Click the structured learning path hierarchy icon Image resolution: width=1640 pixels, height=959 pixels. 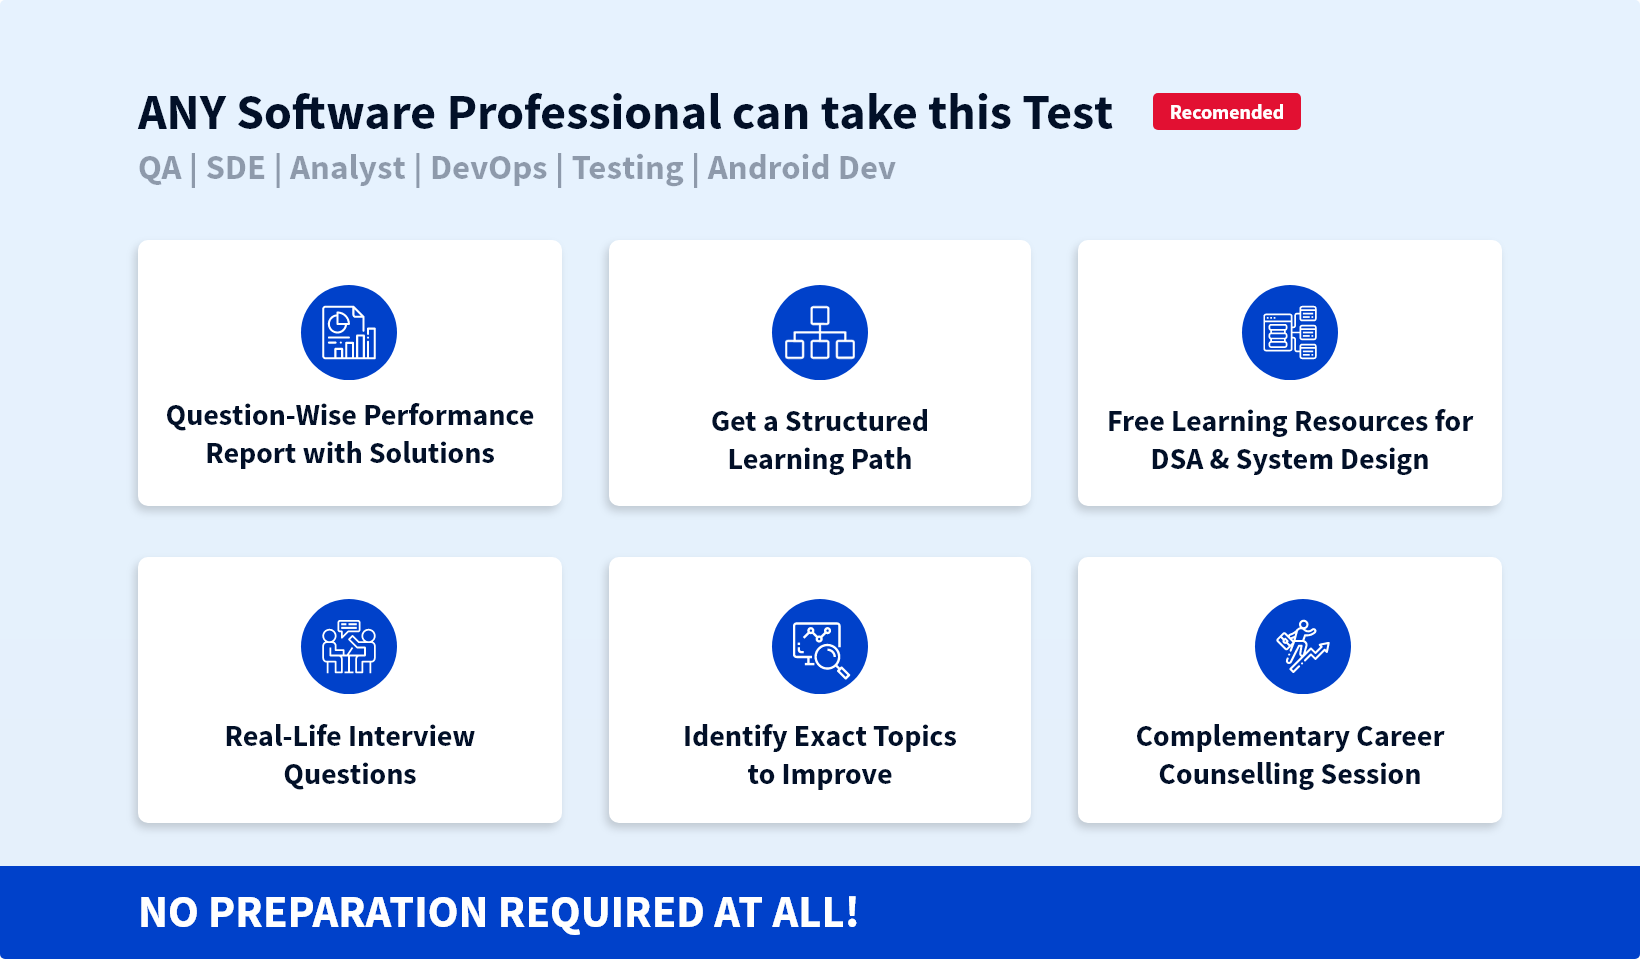point(819,333)
